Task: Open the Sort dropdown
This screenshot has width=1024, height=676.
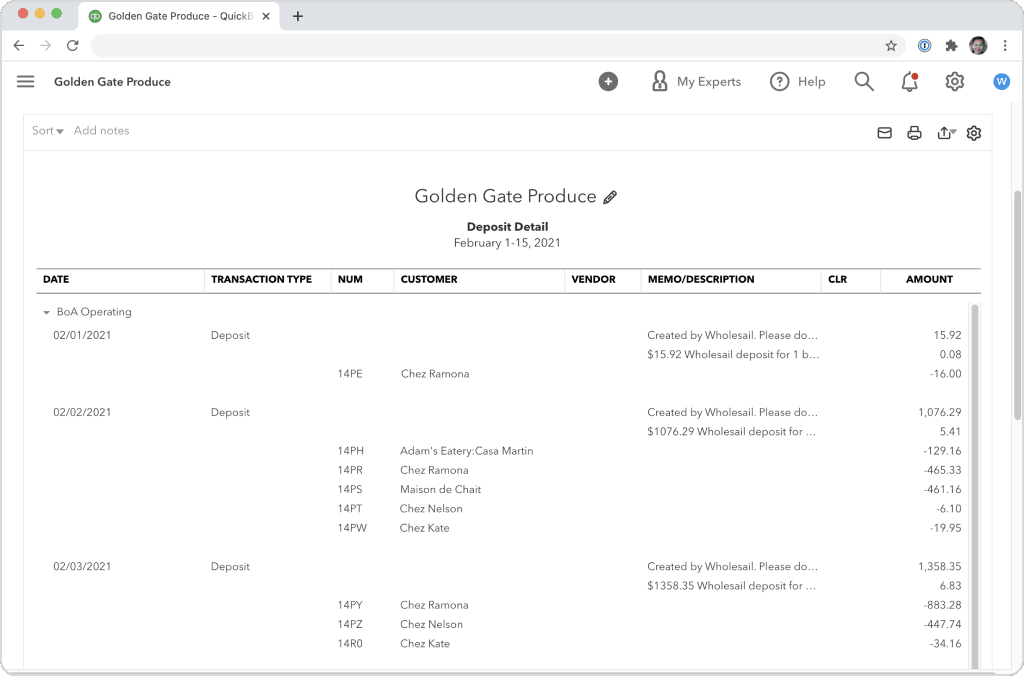Action: (x=48, y=131)
